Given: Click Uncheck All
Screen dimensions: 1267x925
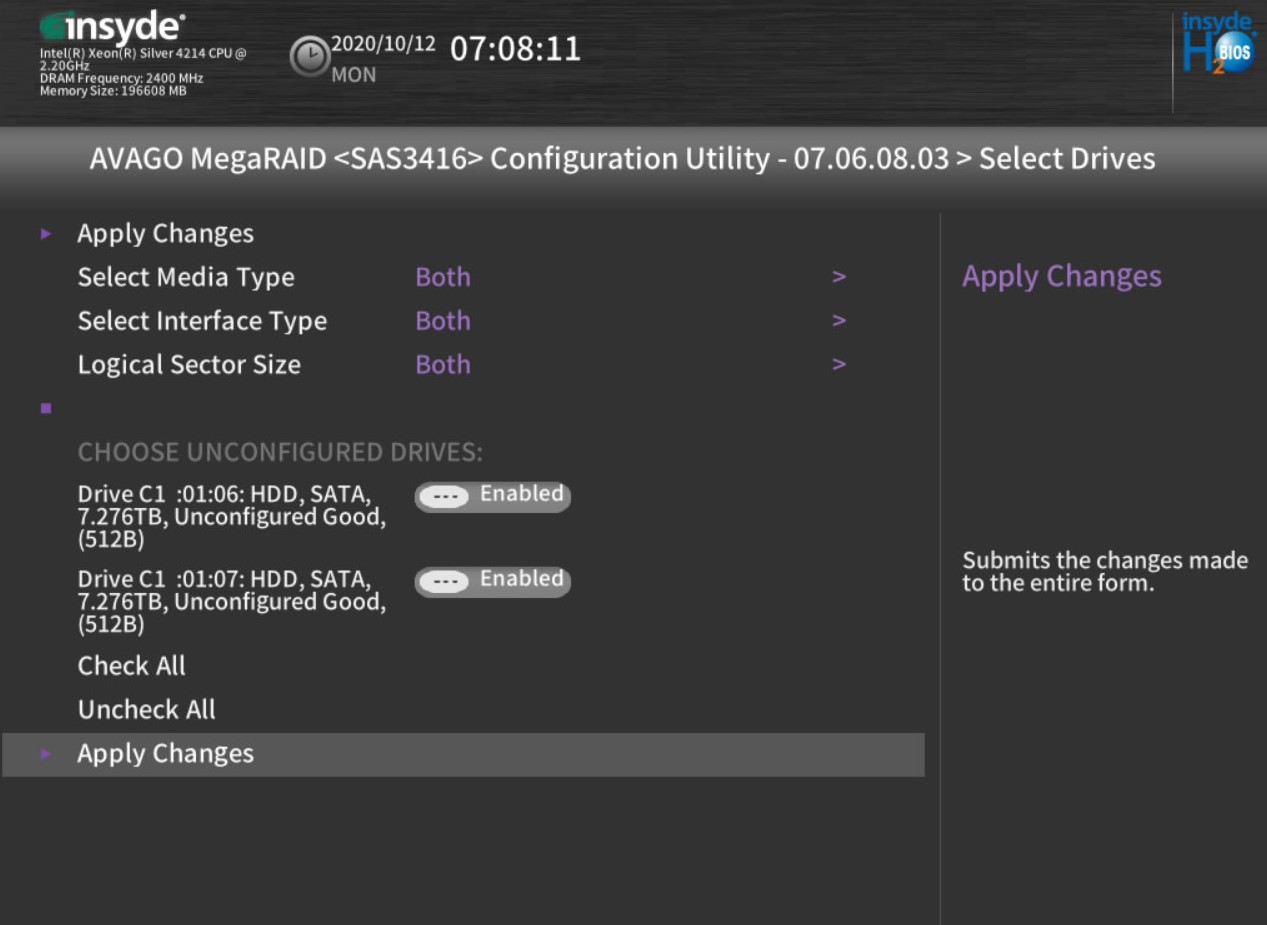Looking at the screenshot, I should tap(147, 710).
